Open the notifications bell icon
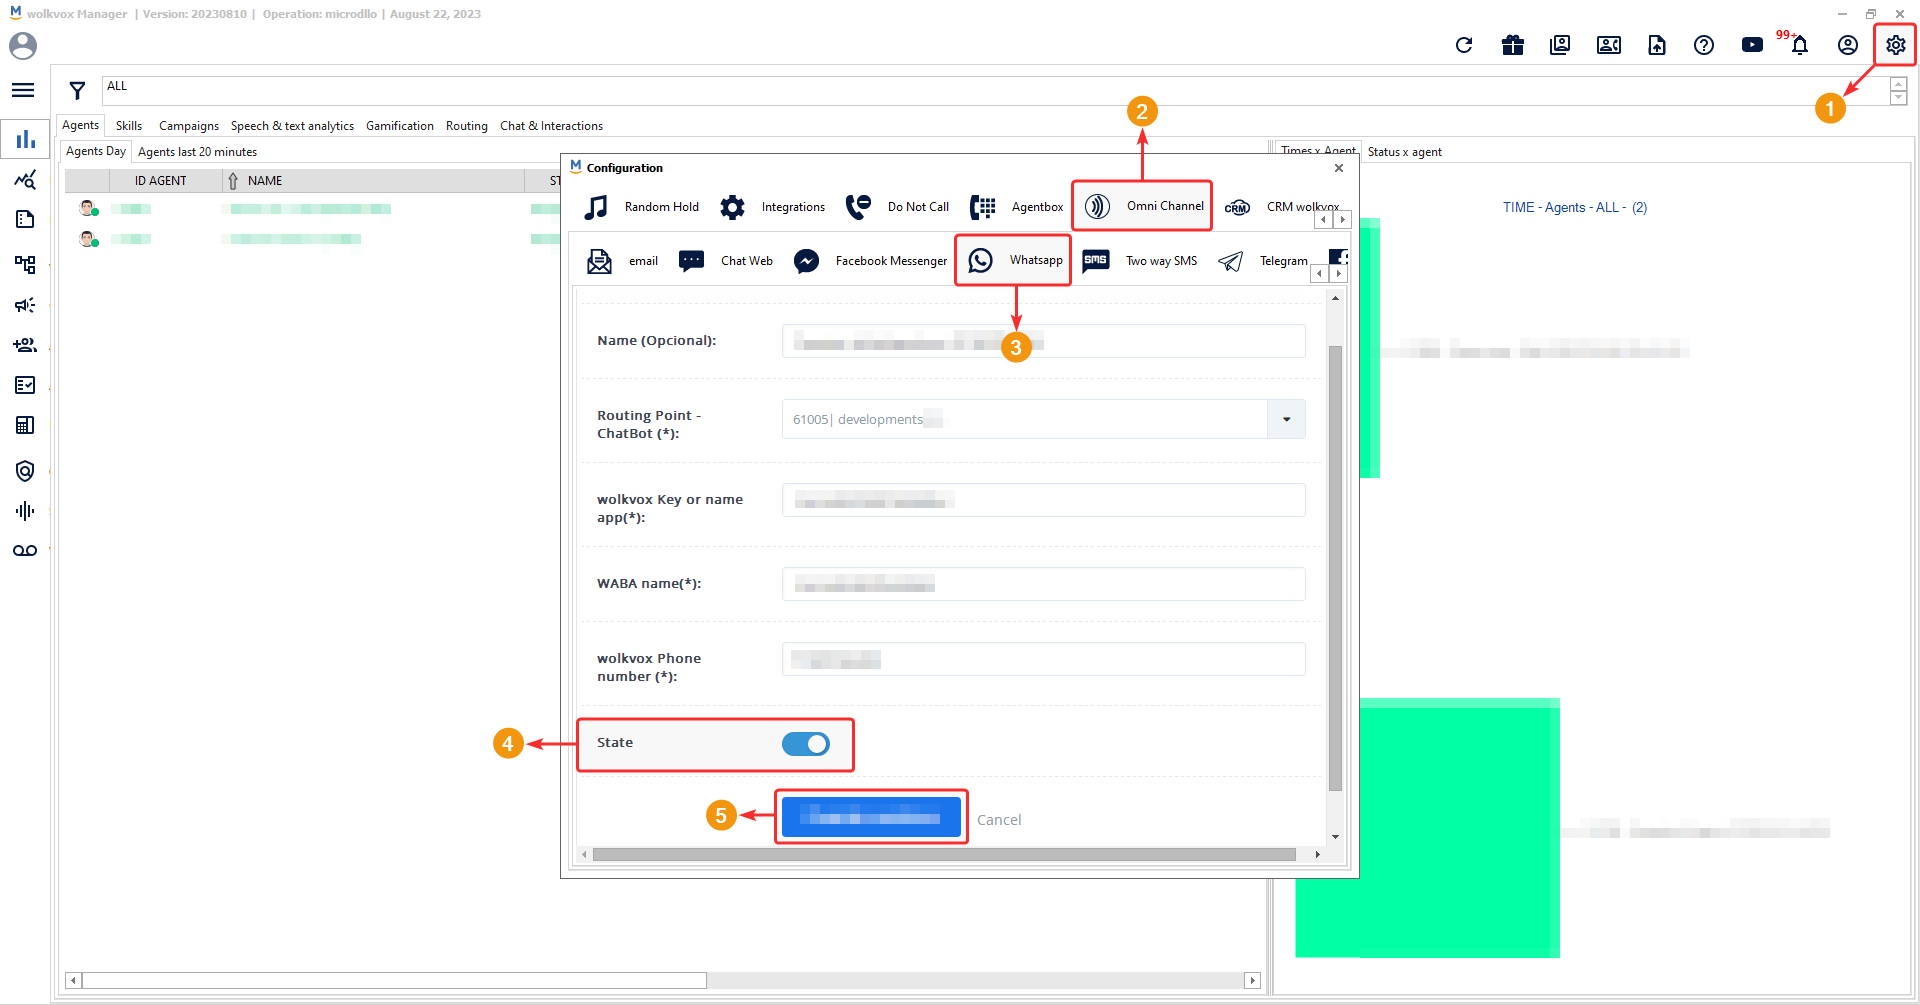 point(1800,45)
